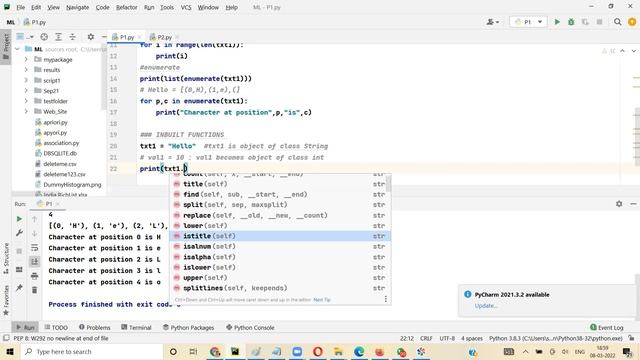The image size is (640, 360).
Task: Expand the script1 folder
Action: (x=26, y=80)
